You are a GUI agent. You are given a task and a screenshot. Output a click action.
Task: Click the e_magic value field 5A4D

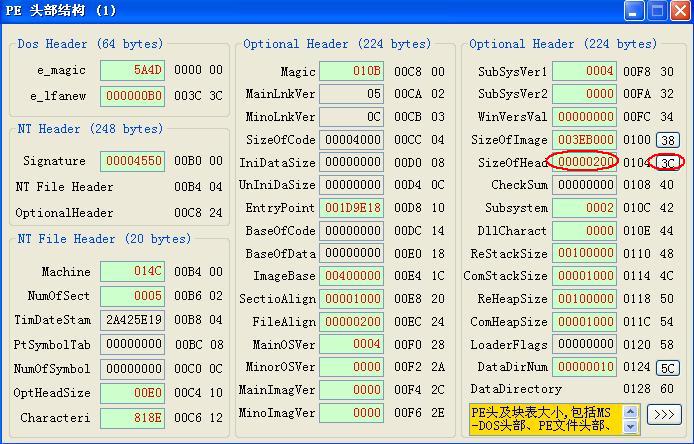132,70
